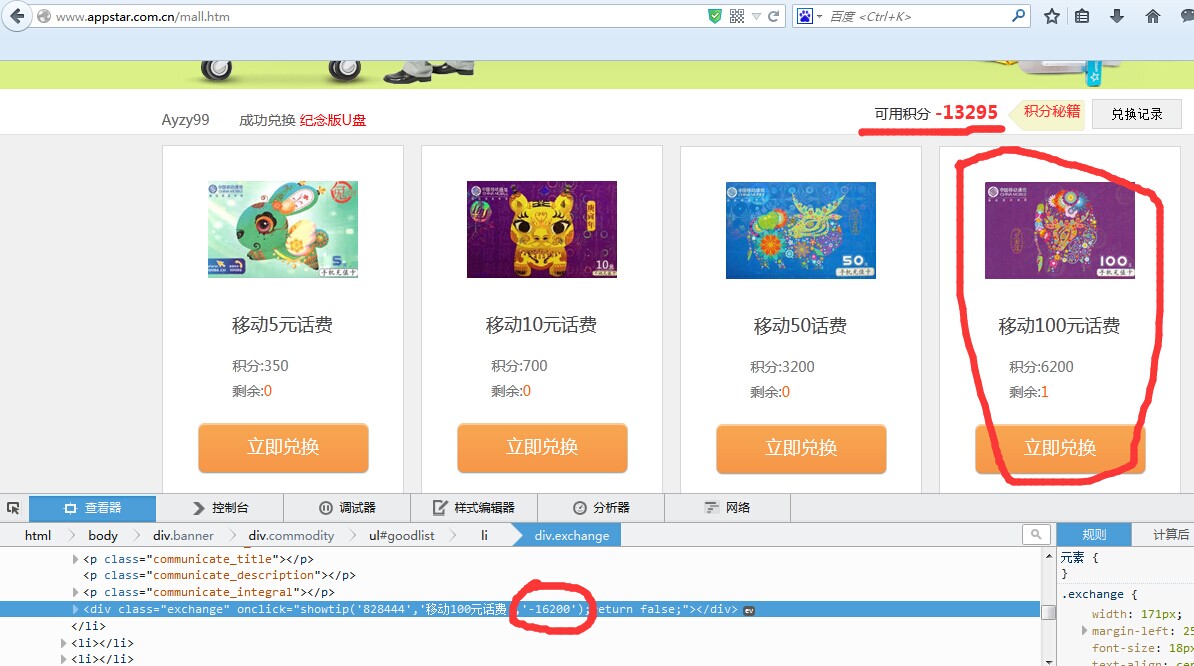1194x666 pixels.
Task: Select div.commodity breadcrumb
Action: click(x=292, y=536)
